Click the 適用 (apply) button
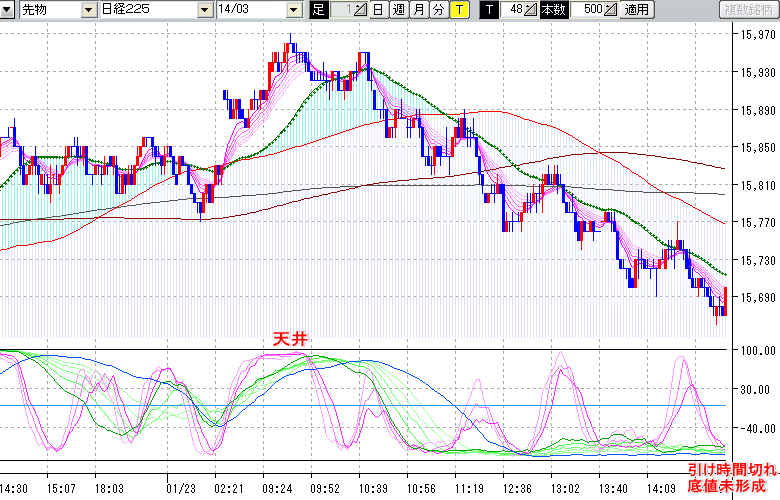780x500 pixels. (636, 10)
